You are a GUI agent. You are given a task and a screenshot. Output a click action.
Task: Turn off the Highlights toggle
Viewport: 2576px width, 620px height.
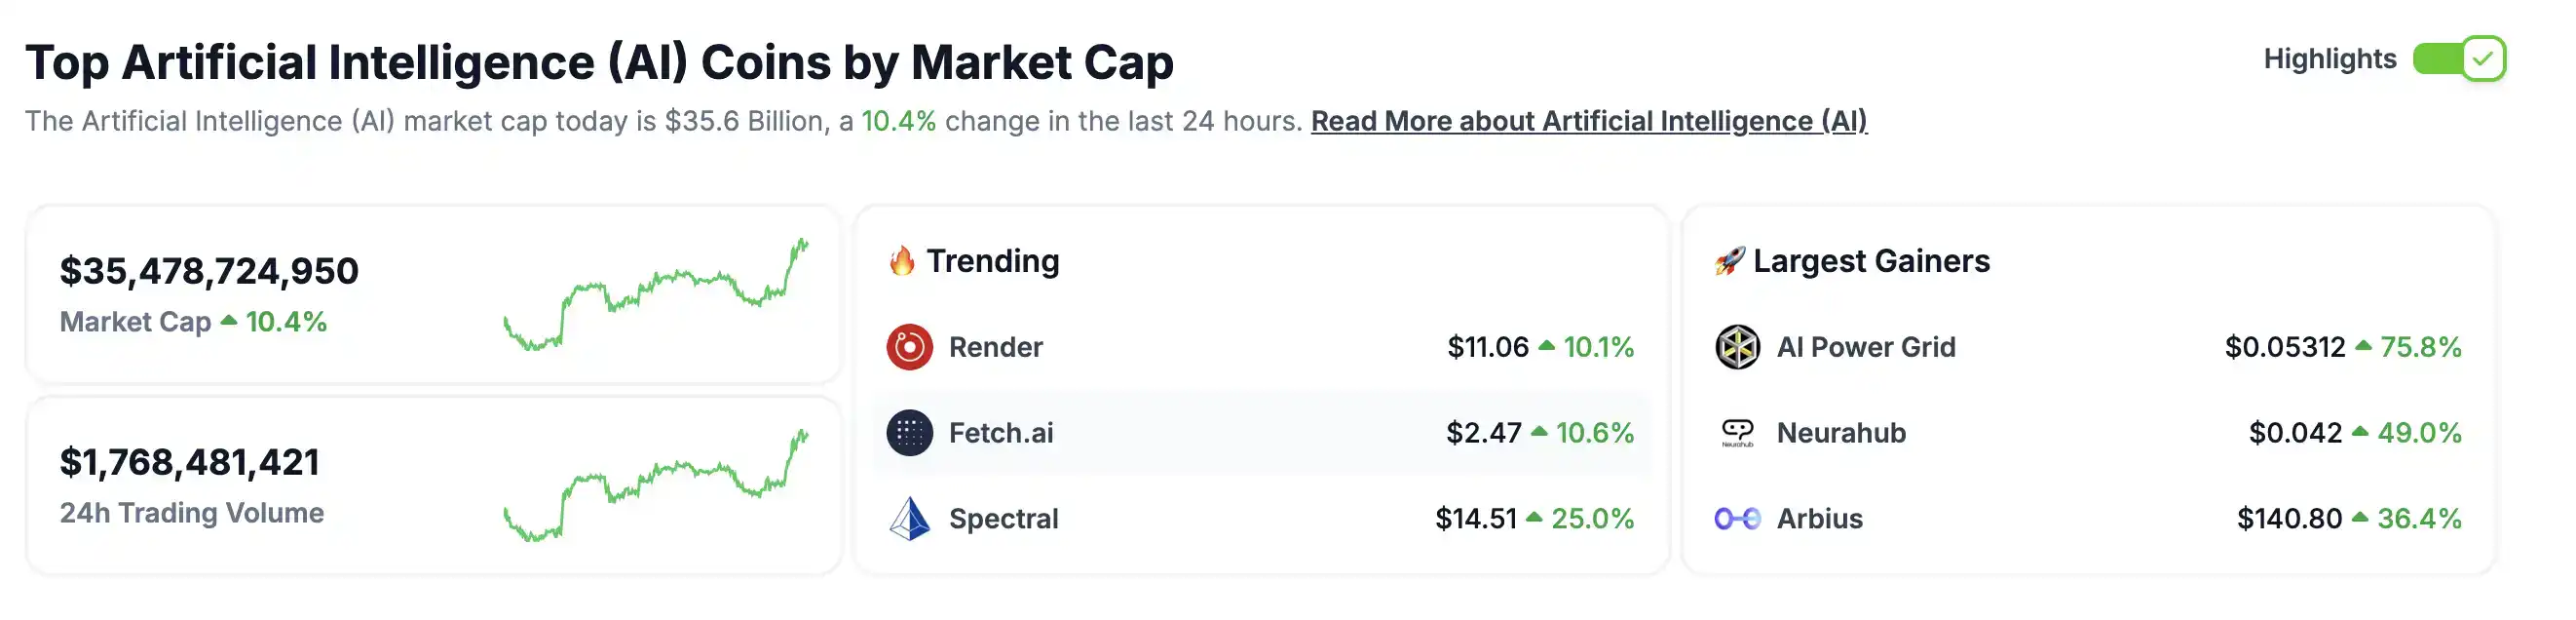click(2458, 59)
